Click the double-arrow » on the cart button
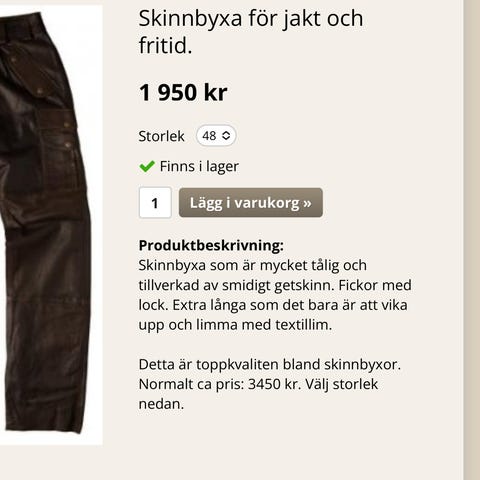The image size is (480, 480). click(x=307, y=203)
